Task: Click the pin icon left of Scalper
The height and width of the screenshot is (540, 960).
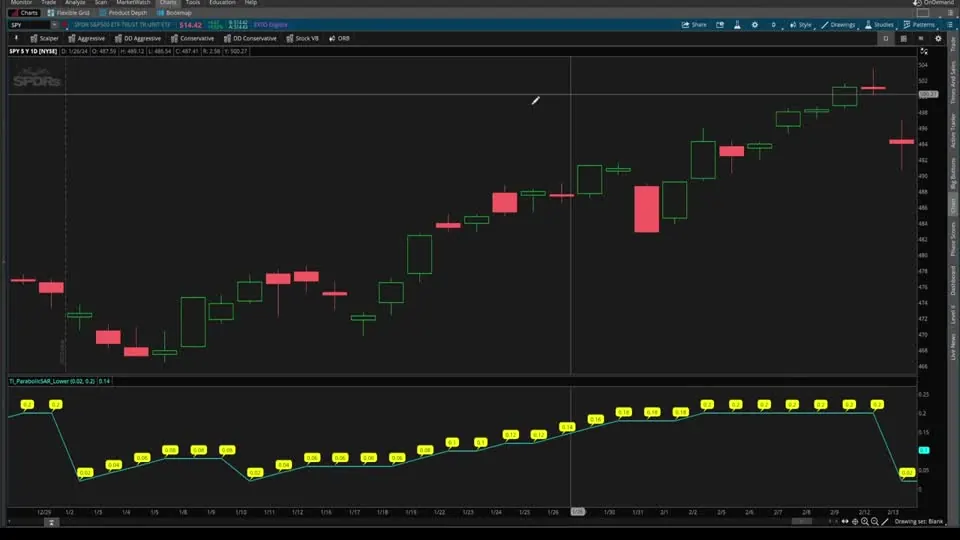Action: point(16,39)
